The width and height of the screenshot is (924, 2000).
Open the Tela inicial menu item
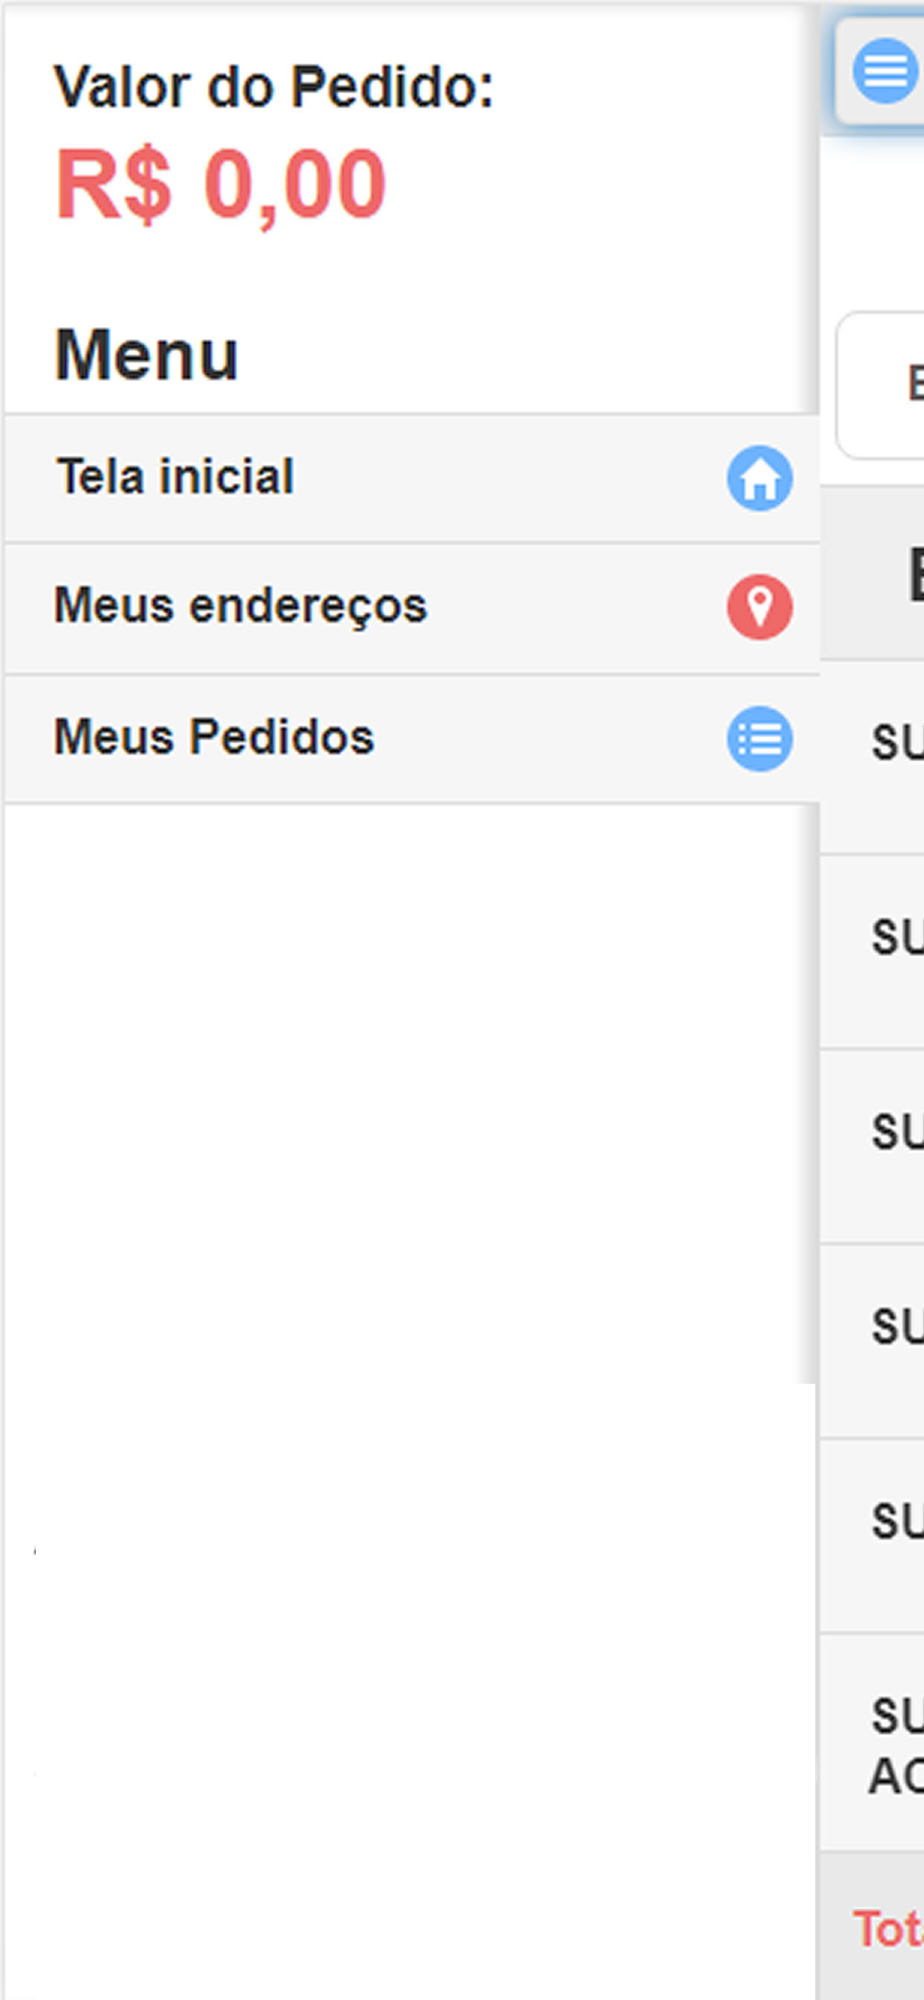(x=412, y=478)
